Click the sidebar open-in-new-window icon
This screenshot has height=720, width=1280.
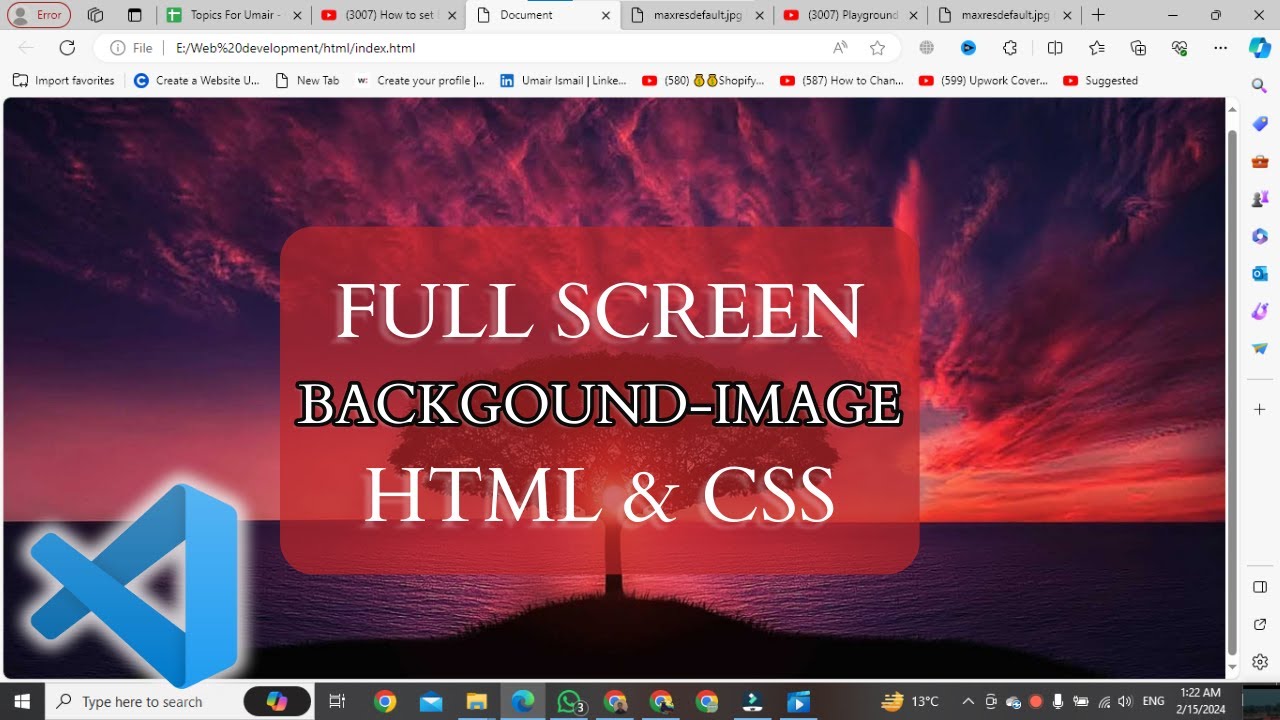point(1260,624)
